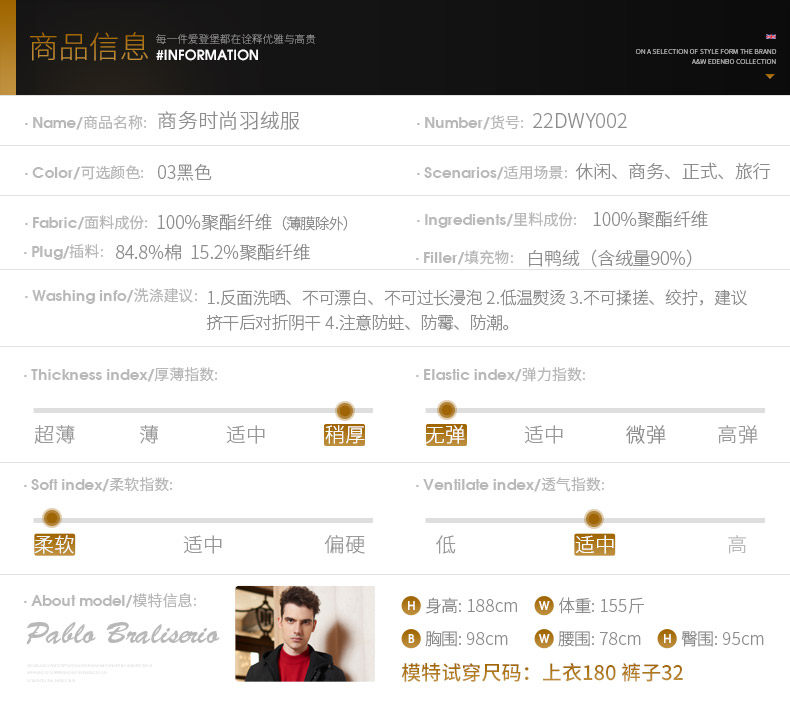Click the 臀围: 95cm text
The image size is (790, 713).
click(722, 639)
